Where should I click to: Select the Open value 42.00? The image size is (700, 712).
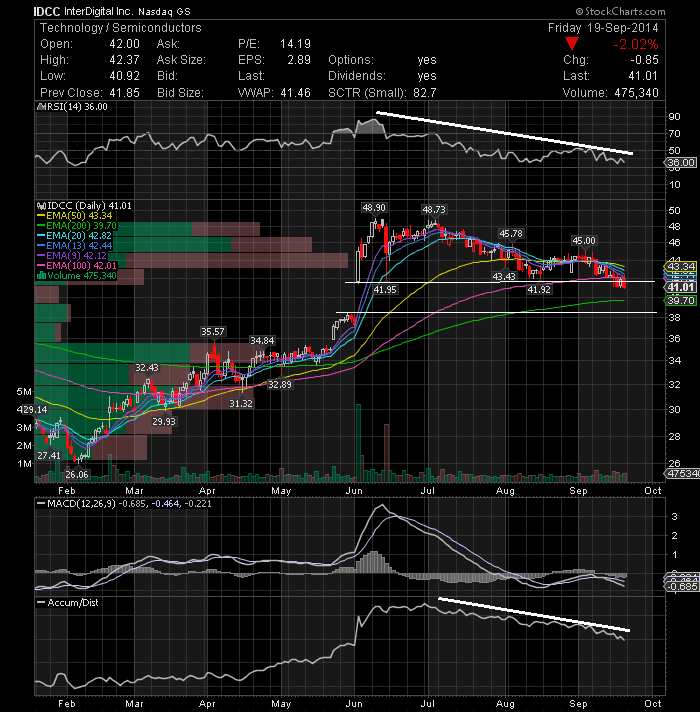[124, 44]
